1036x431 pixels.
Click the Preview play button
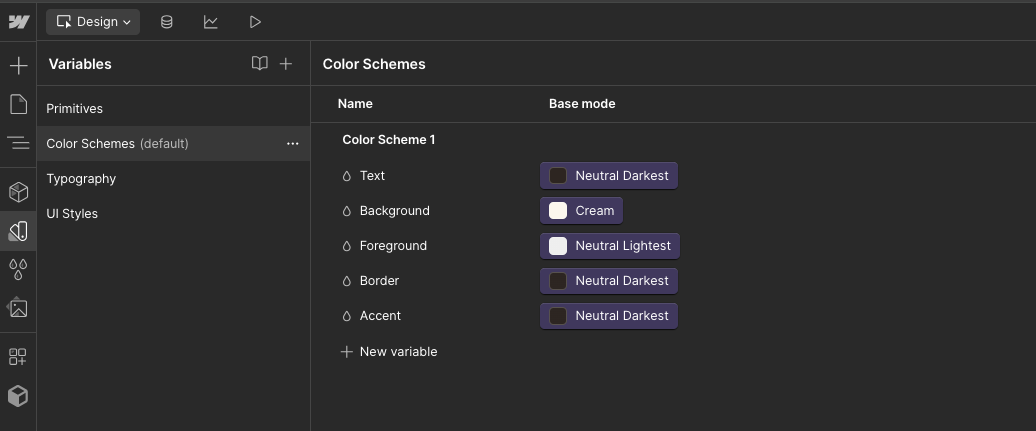[255, 21]
